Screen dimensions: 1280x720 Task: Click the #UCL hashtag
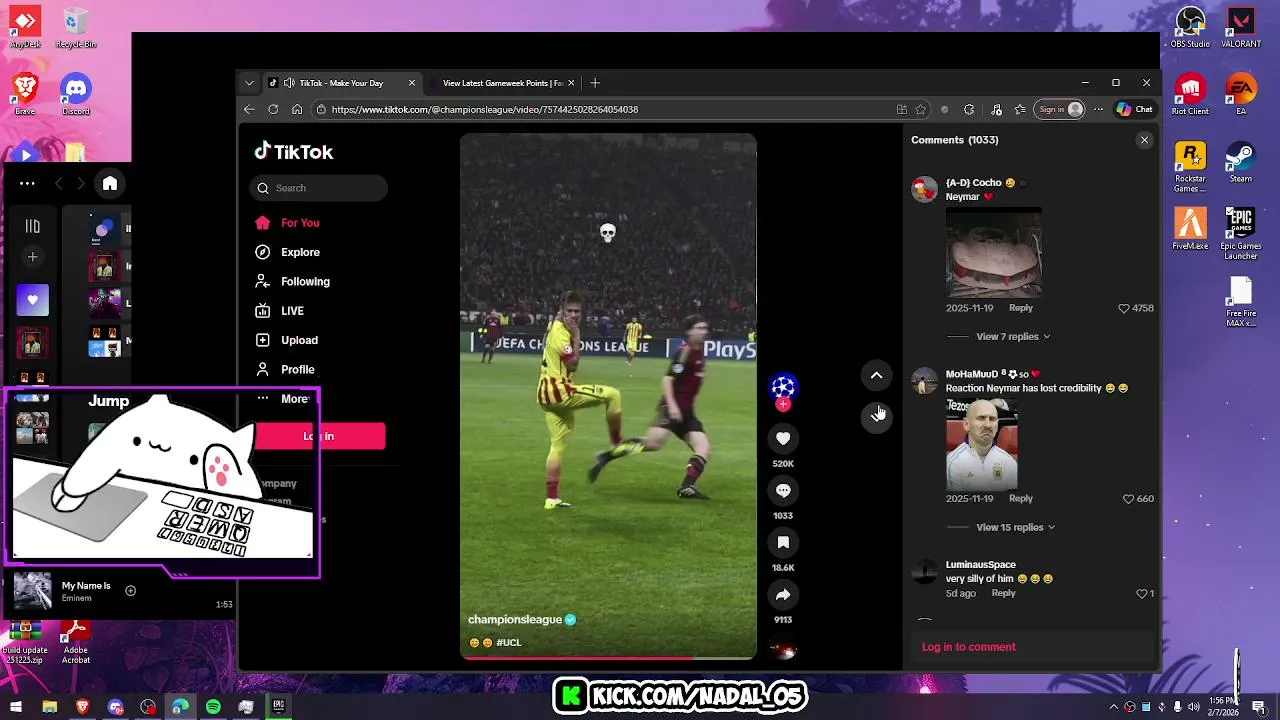click(509, 643)
